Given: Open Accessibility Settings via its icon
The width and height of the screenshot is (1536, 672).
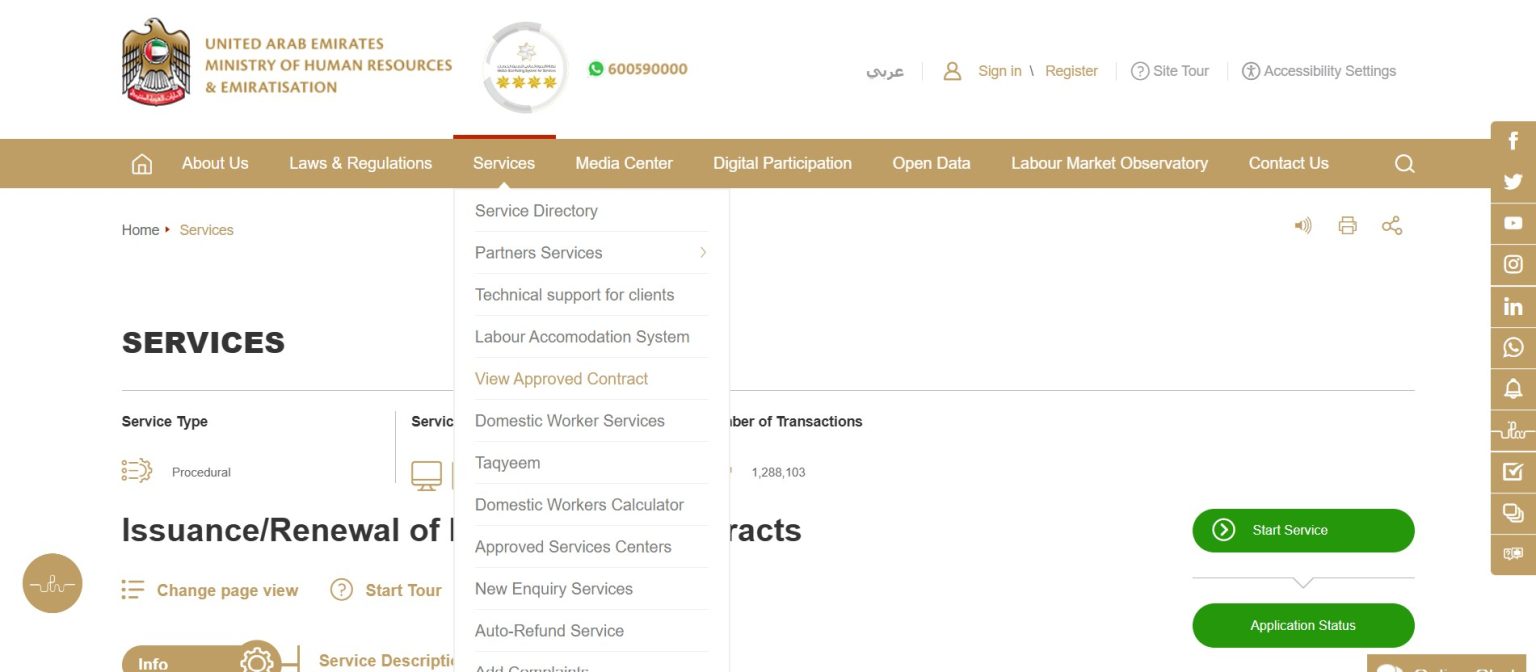Looking at the screenshot, I should click(x=1251, y=71).
